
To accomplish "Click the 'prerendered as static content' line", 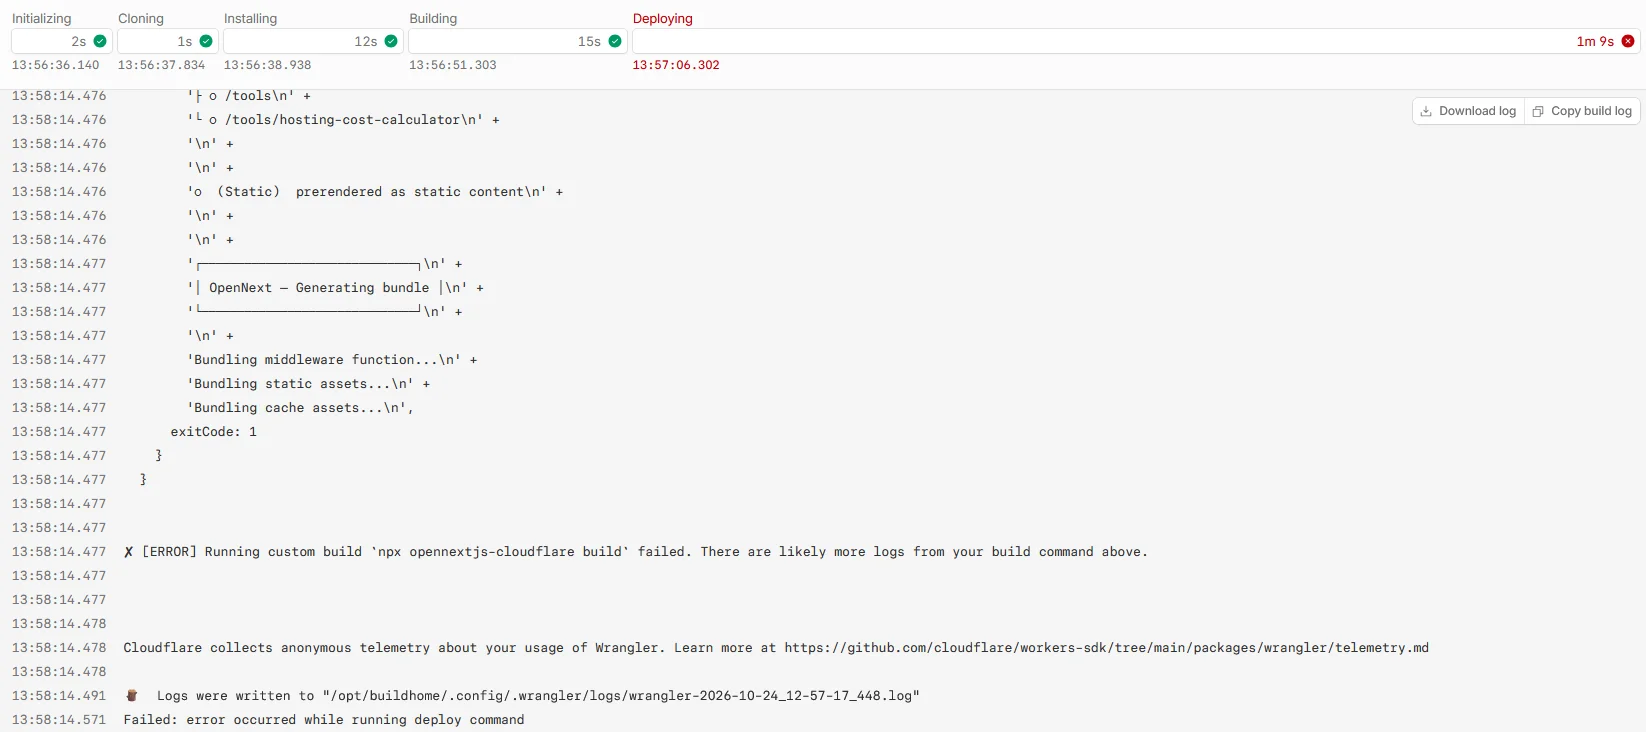I will click(x=375, y=192).
